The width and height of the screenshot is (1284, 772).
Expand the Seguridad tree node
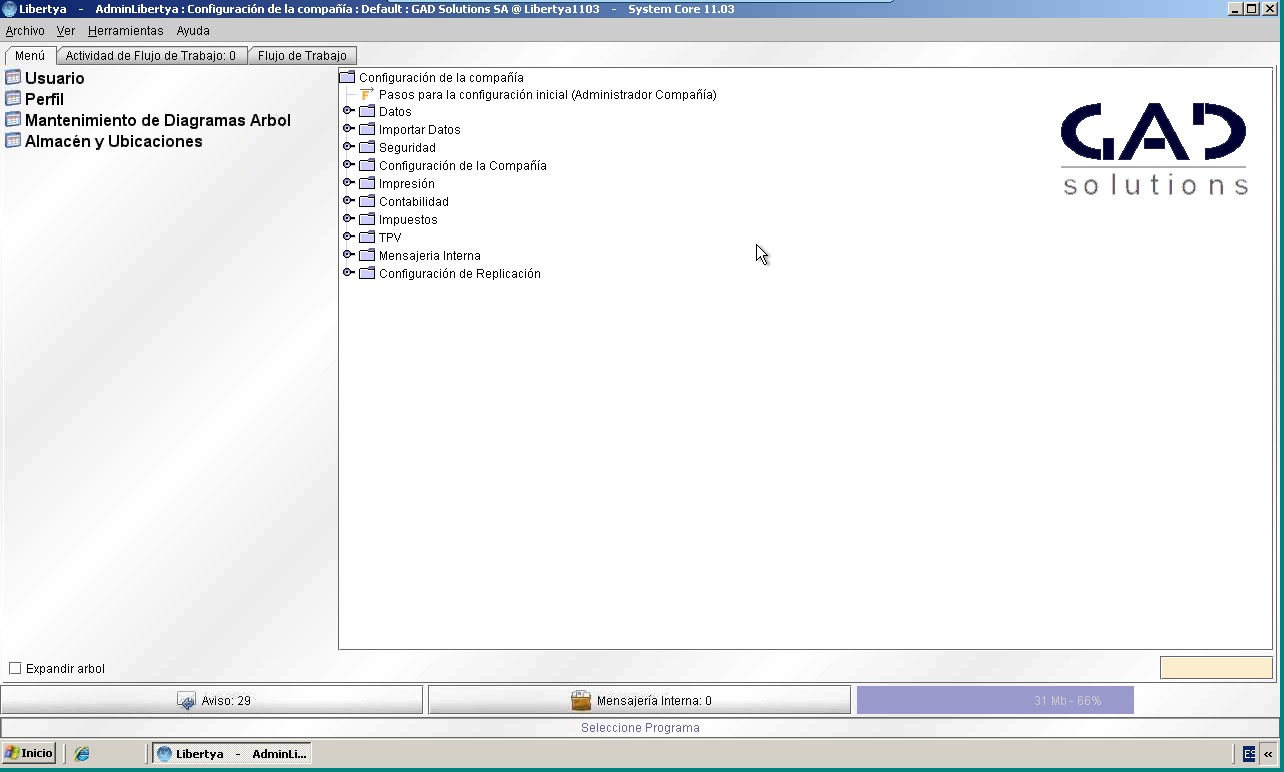coord(348,147)
